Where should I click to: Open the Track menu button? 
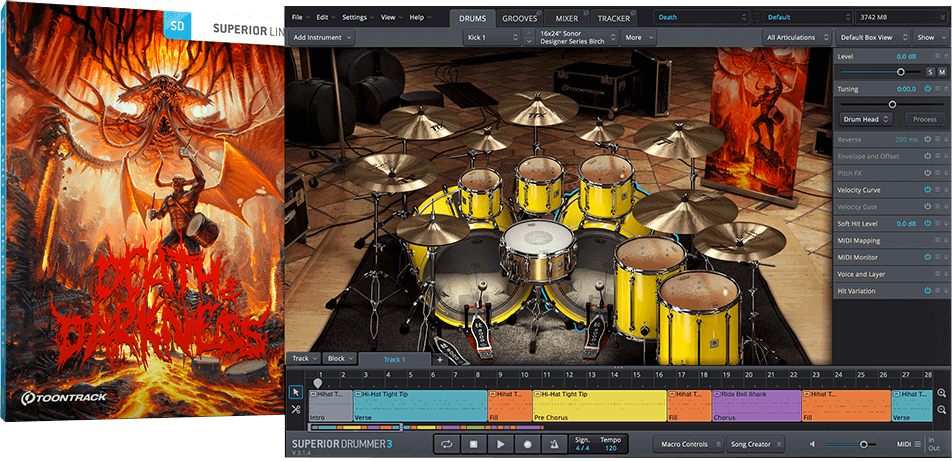(305, 358)
